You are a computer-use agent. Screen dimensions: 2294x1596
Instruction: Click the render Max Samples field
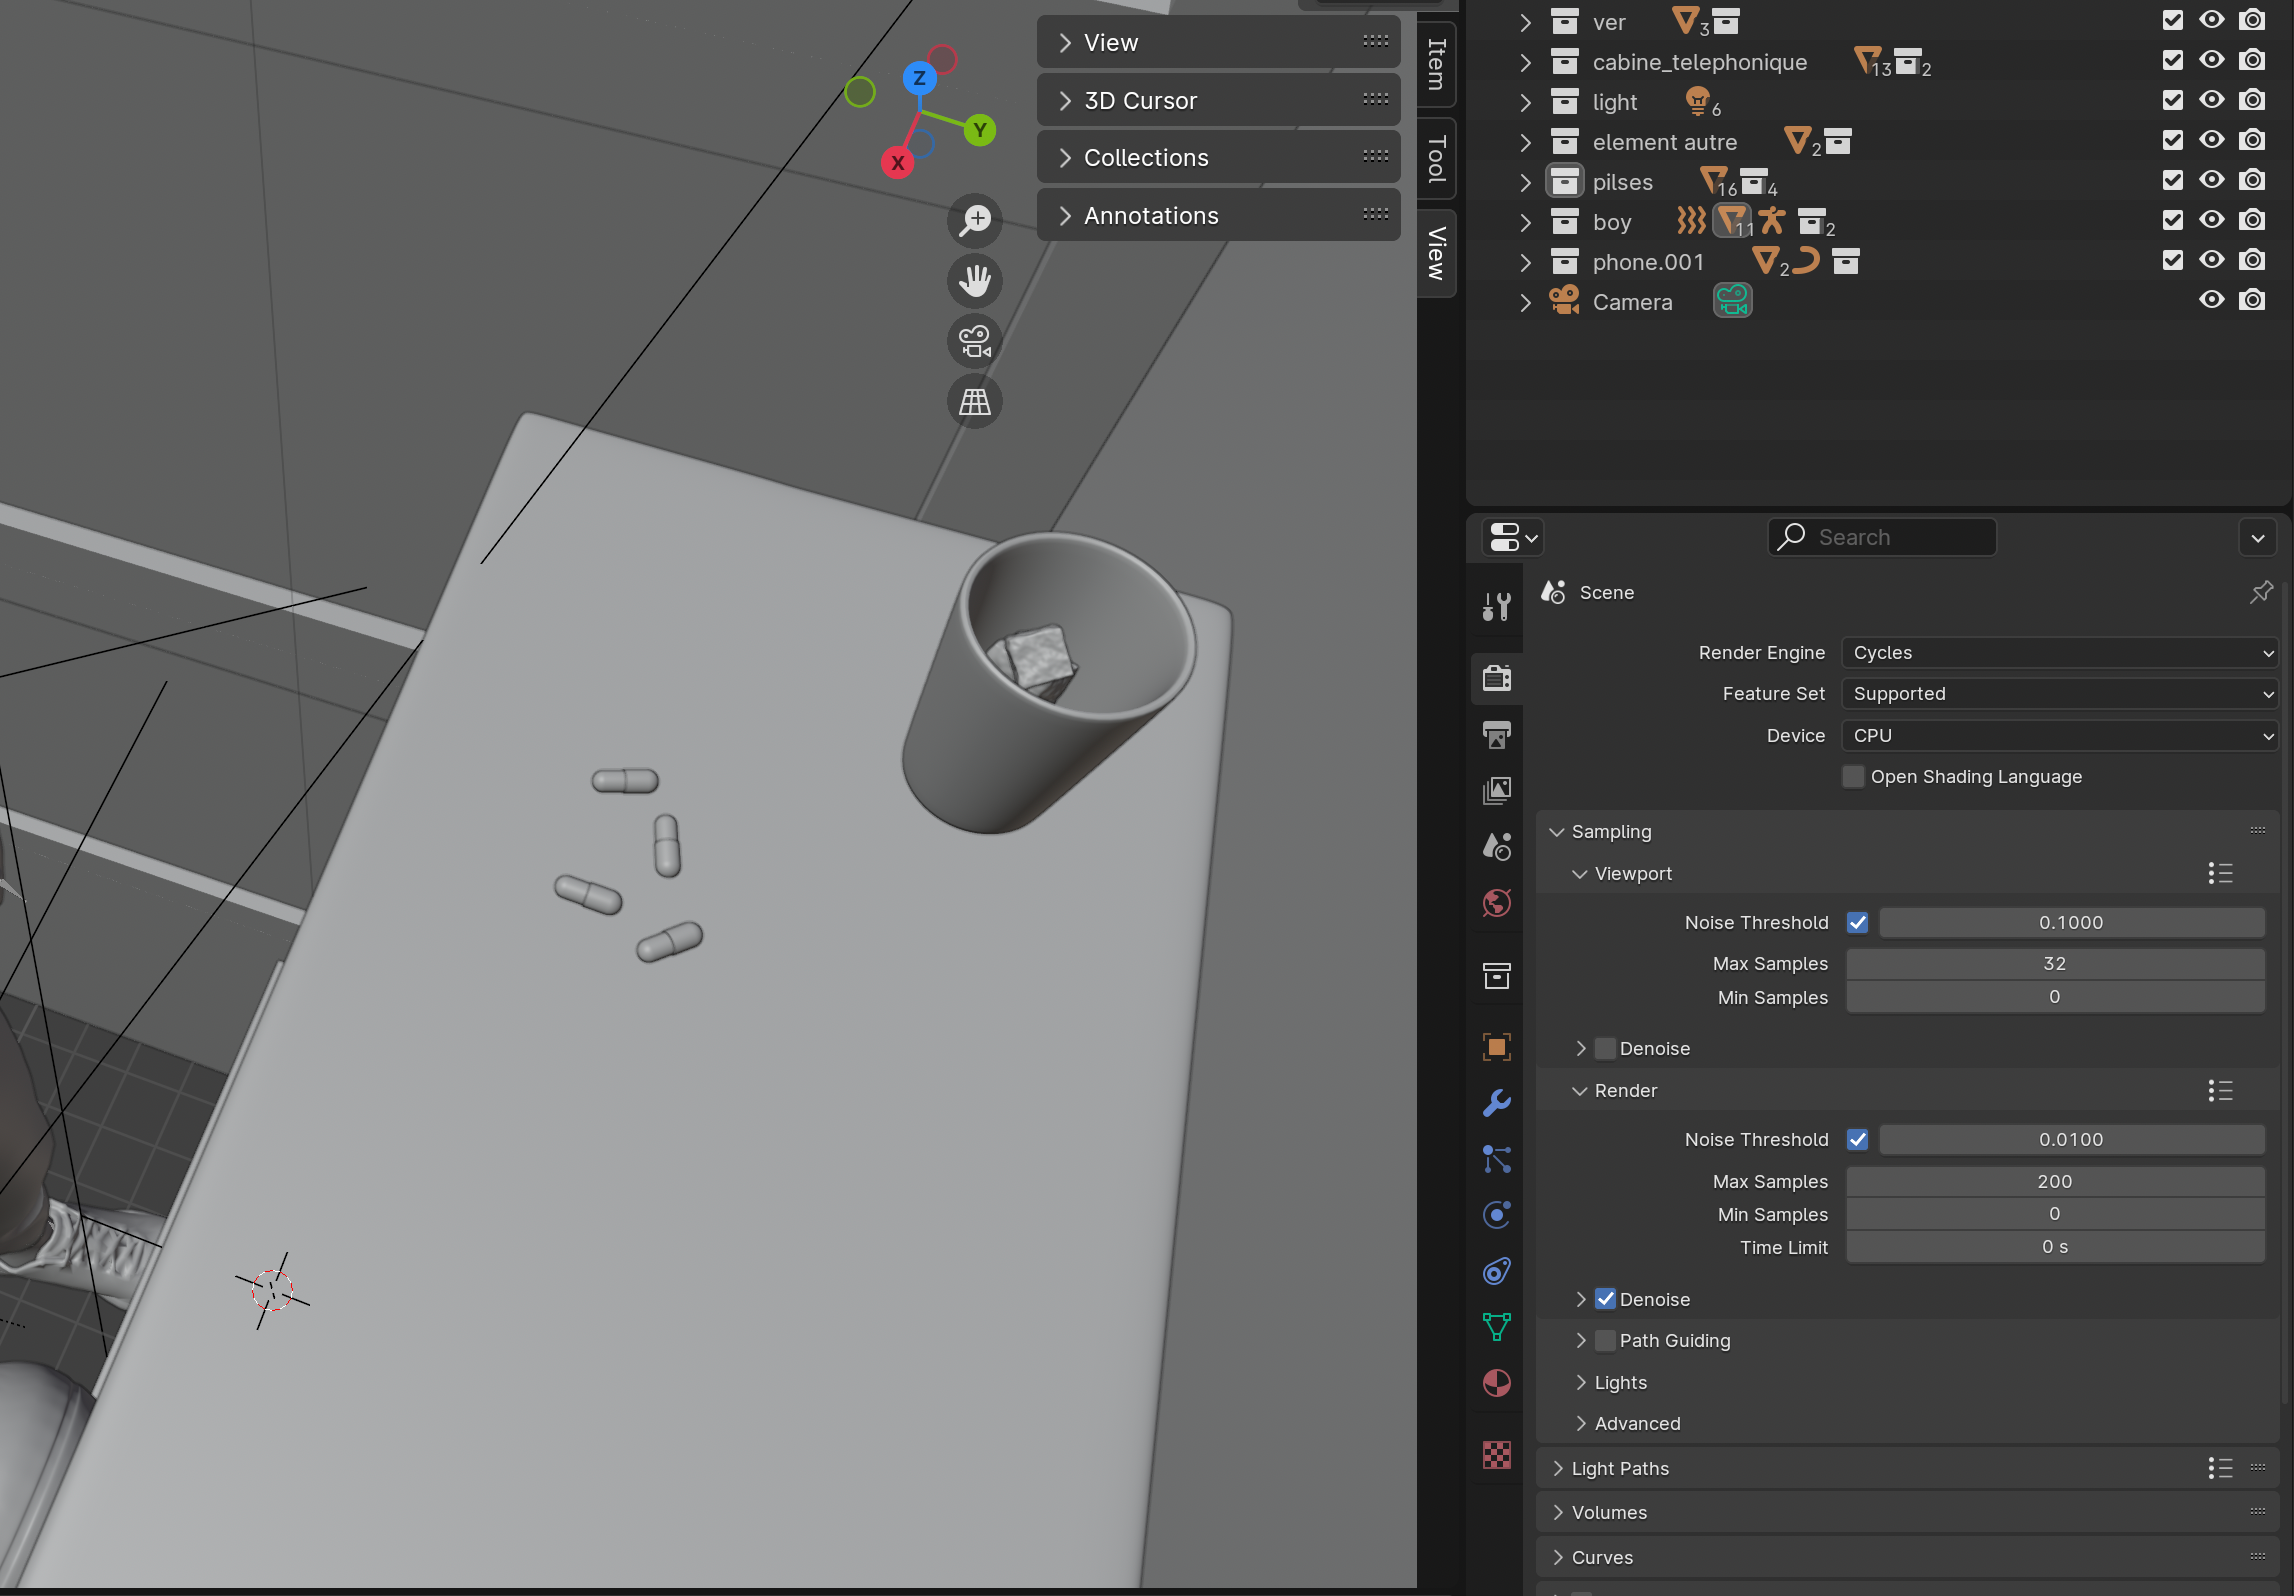pos(2054,1181)
